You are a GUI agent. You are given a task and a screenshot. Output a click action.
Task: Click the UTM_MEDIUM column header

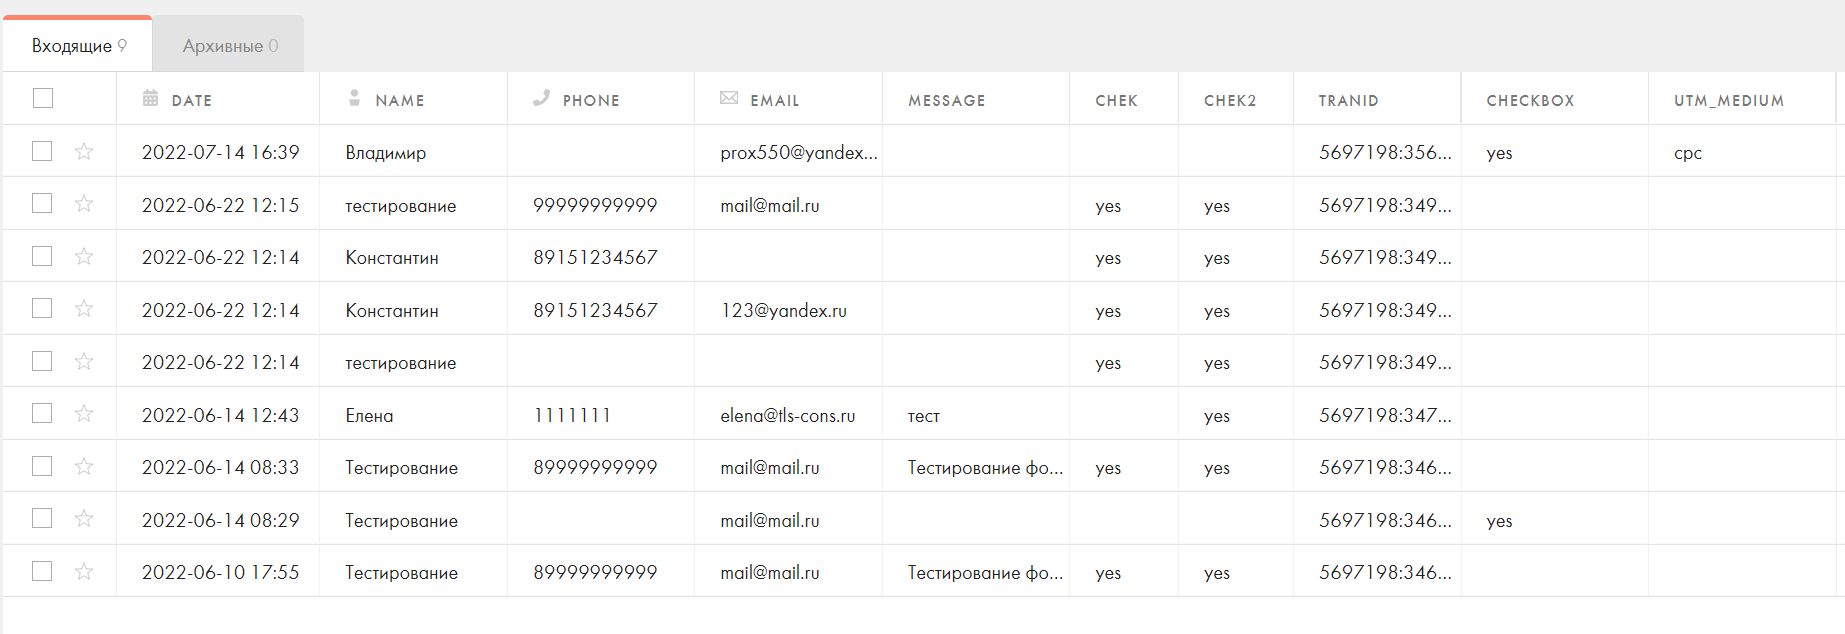pyautogui.click(x=1728, y=100)
